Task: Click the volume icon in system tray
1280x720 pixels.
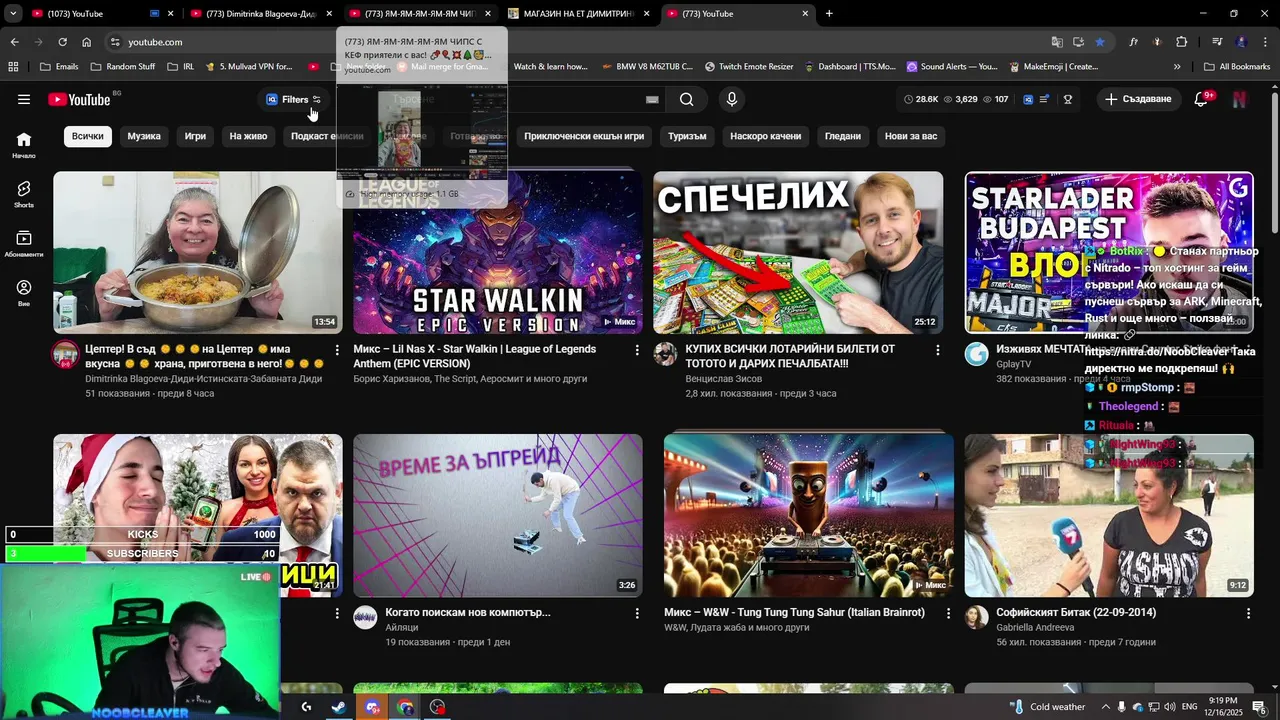Action: (1171, 707)
